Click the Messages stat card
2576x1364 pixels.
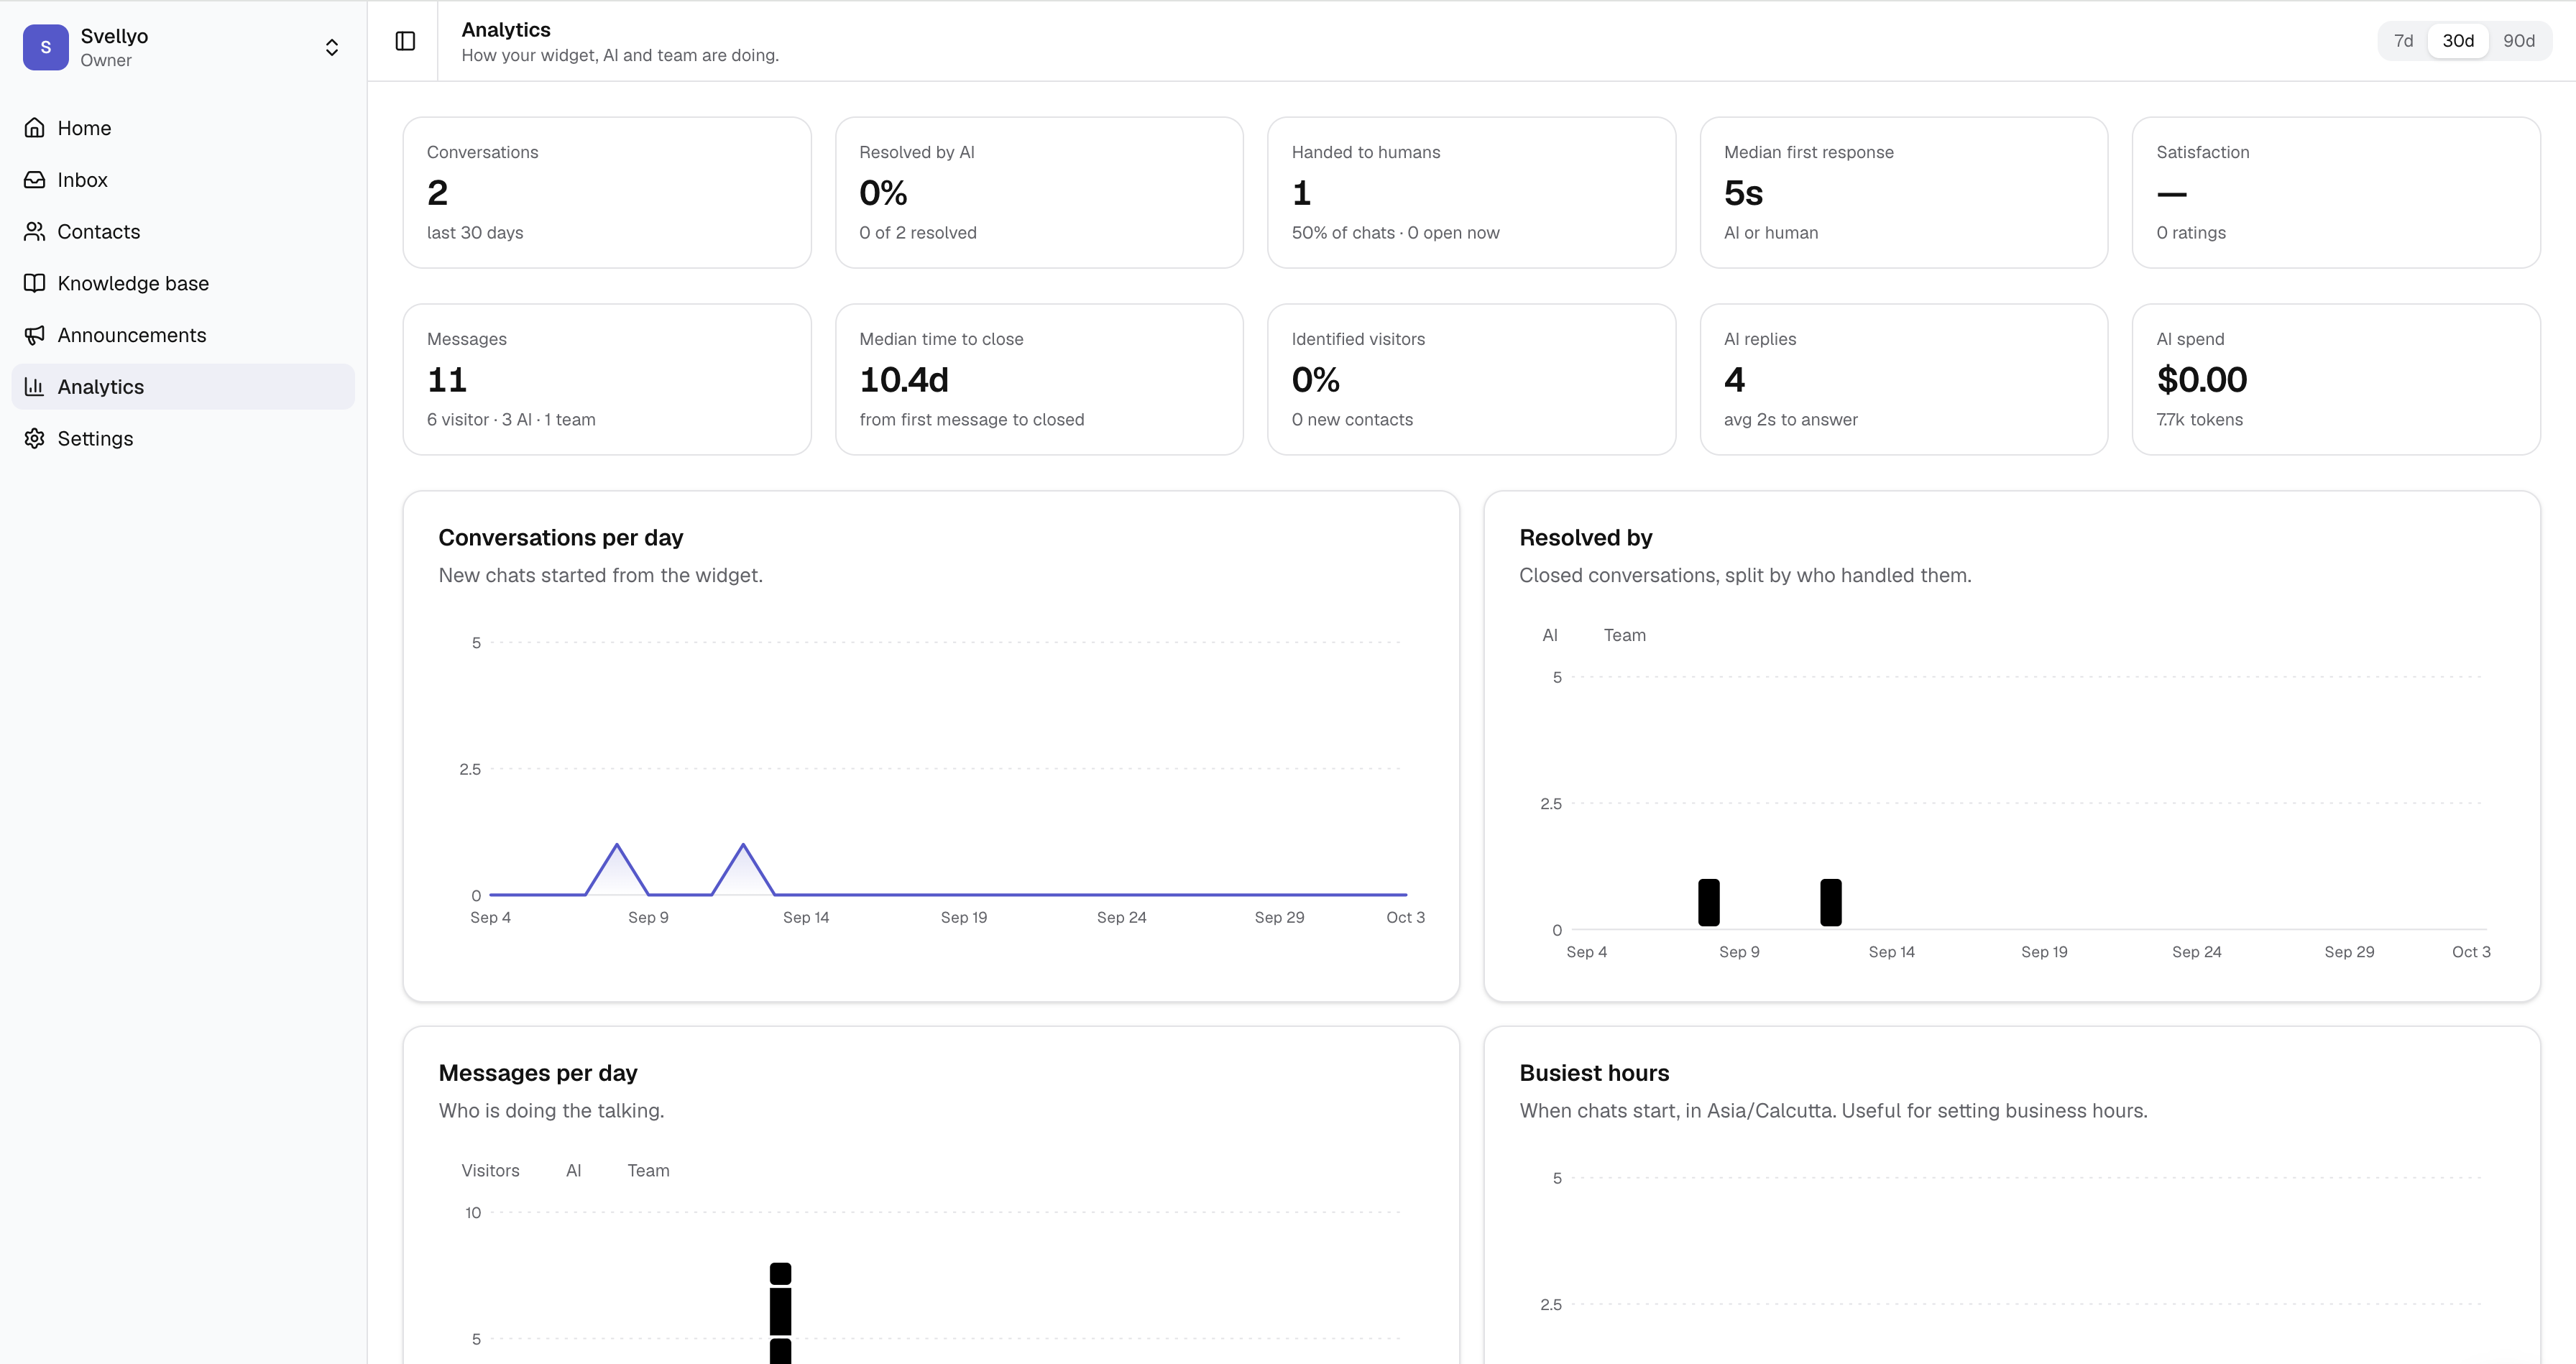pyautogui.click(x=607, y=379)
